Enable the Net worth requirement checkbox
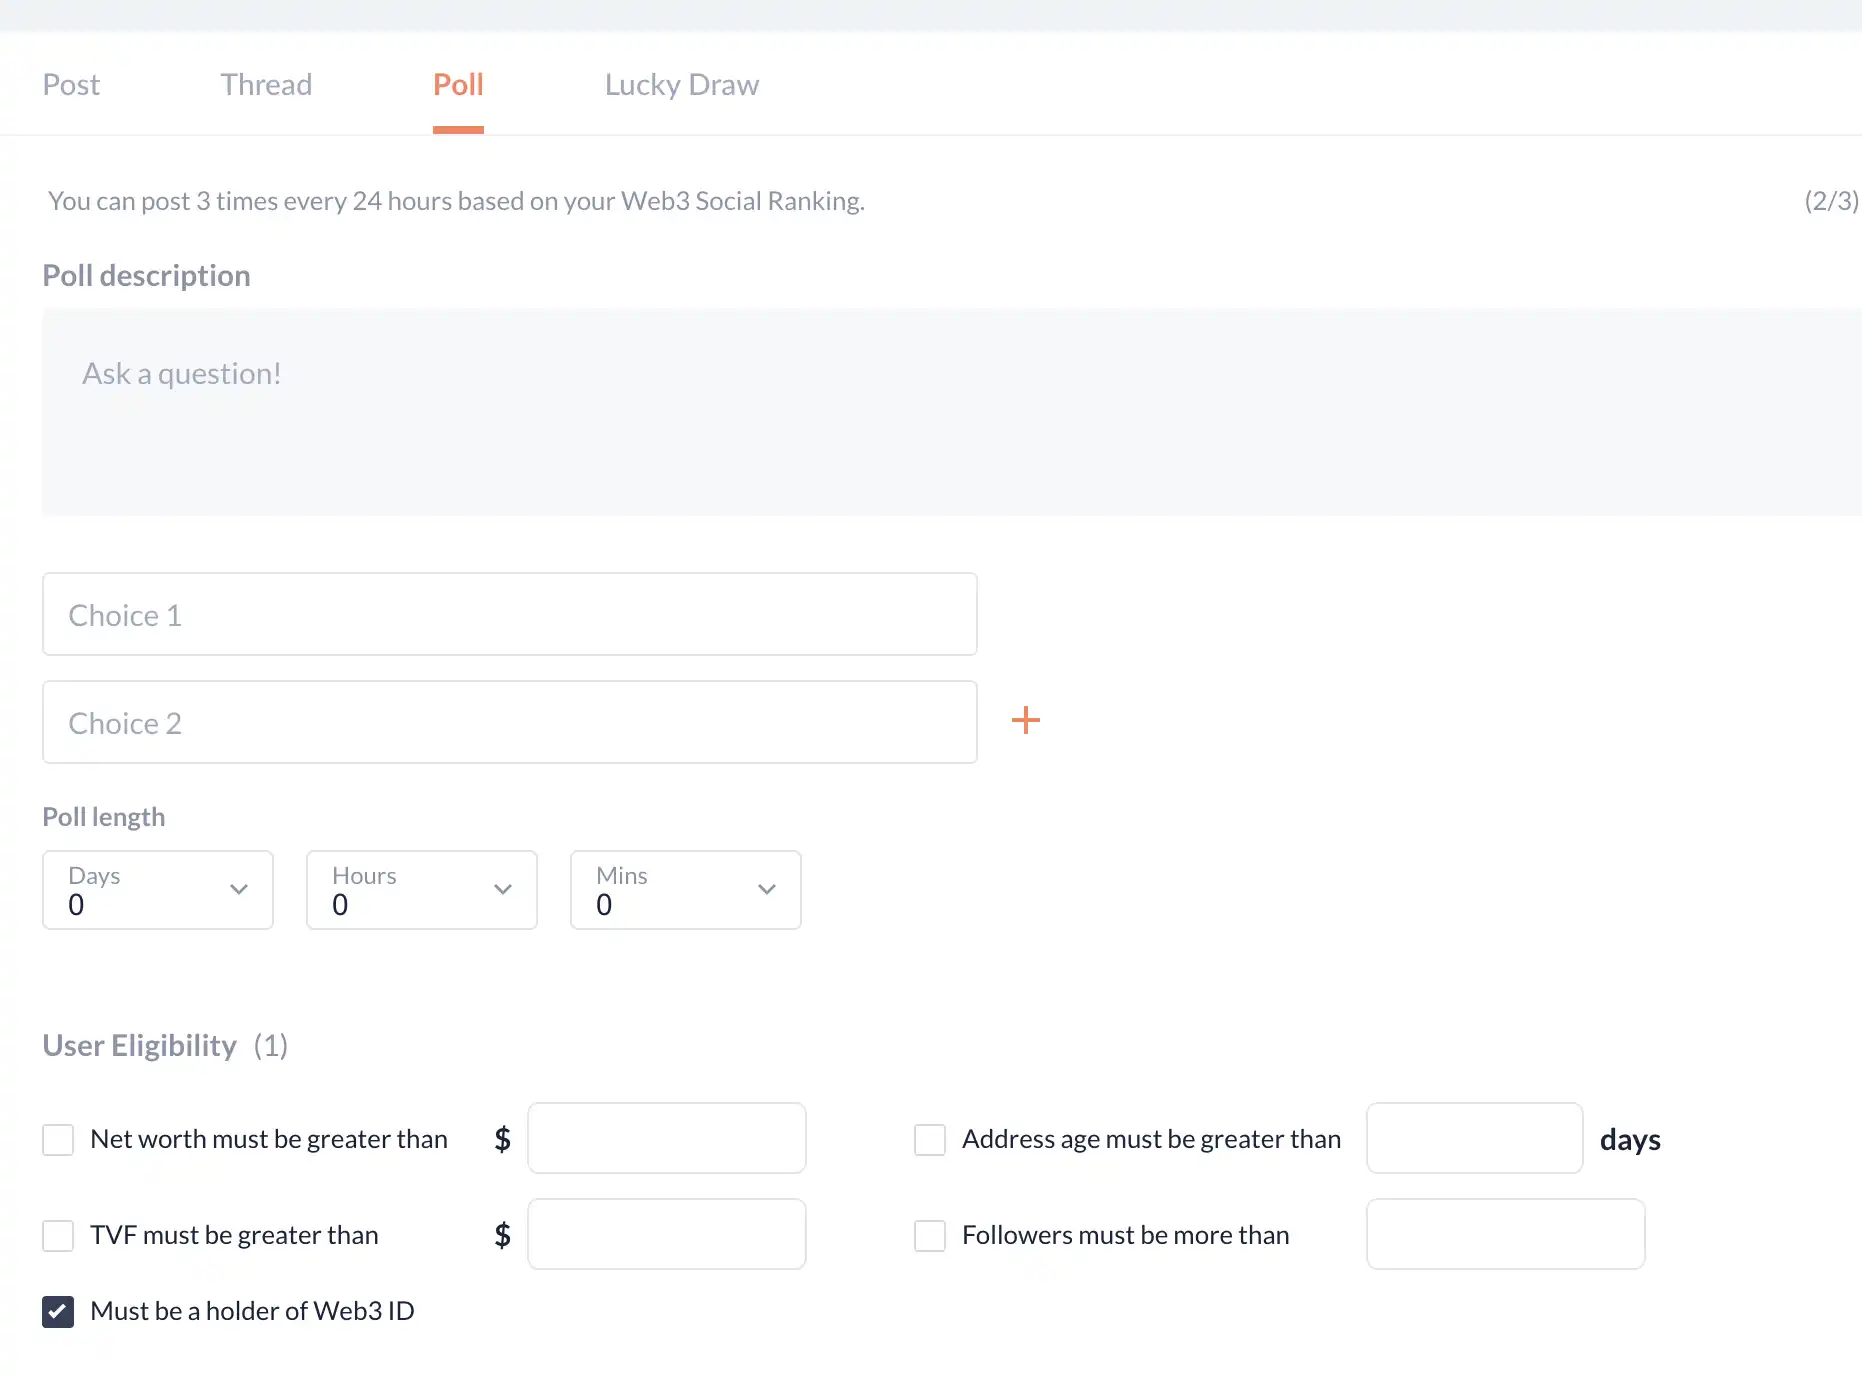1862x1376 pixels. pyautogui.click(x=58, y=1140)
